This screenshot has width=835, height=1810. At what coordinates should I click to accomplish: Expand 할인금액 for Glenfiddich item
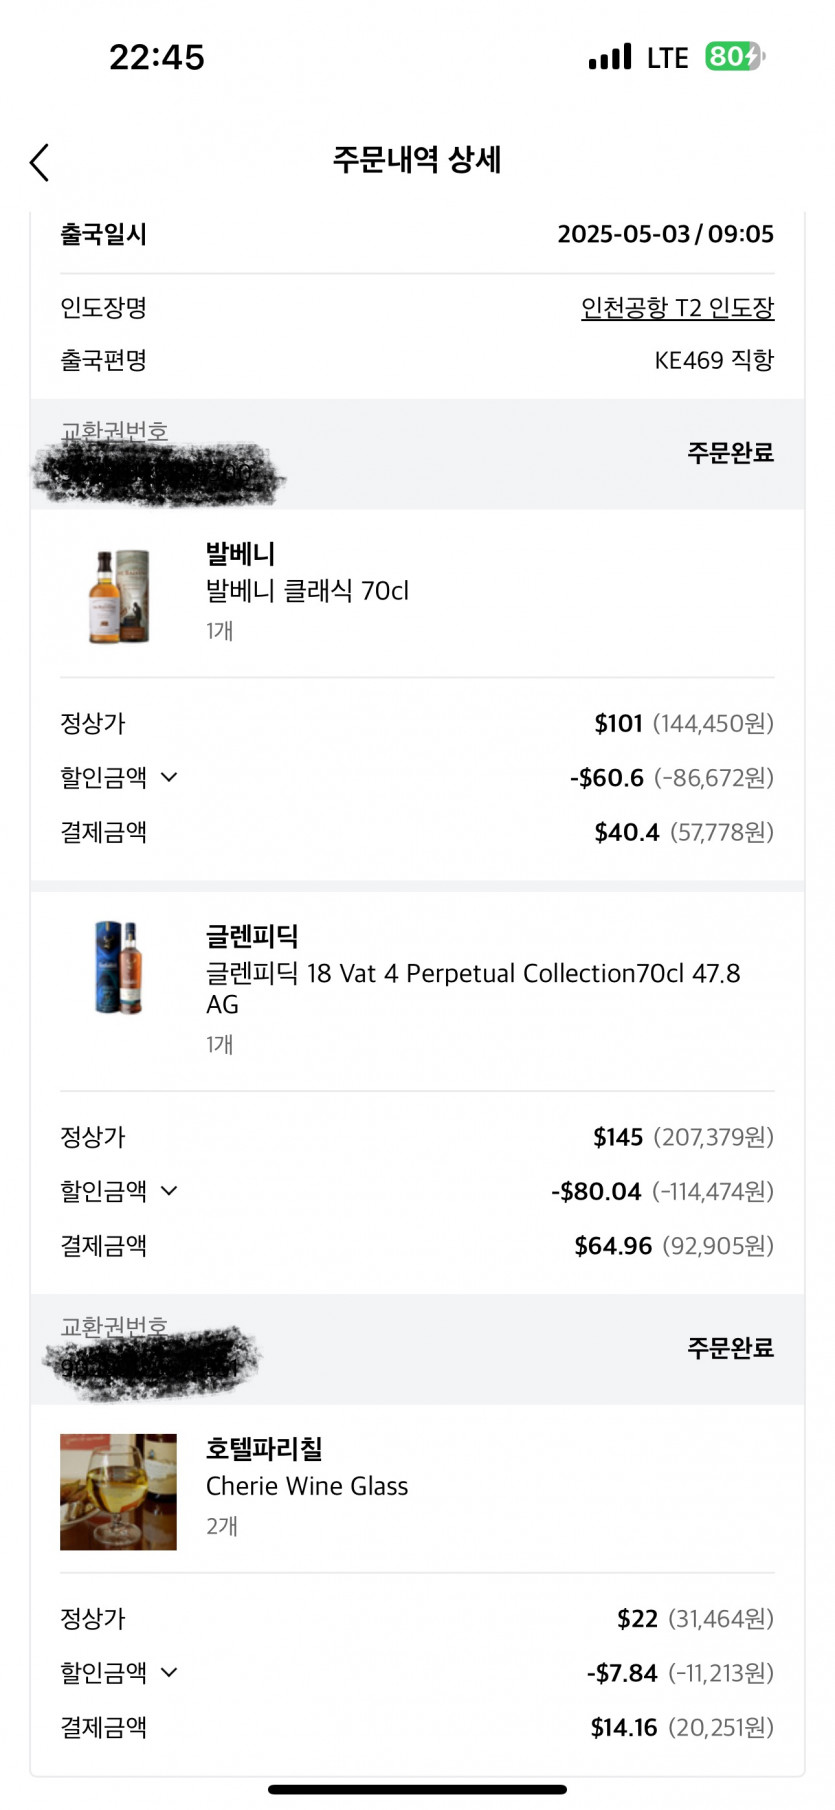click(x=169, y=1191)
